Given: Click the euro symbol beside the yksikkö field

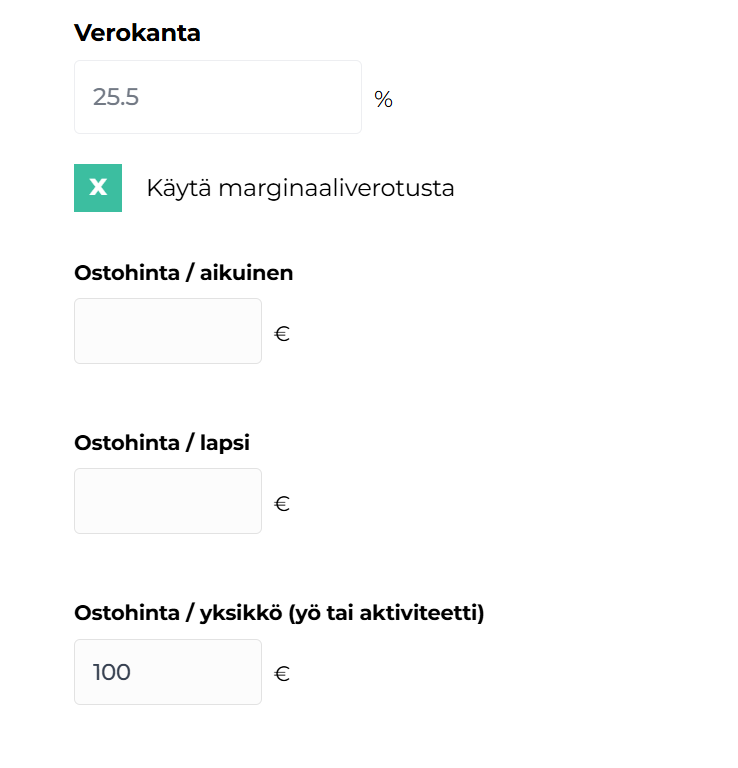Looking at the screenshot, I should (x=282, y=674).
